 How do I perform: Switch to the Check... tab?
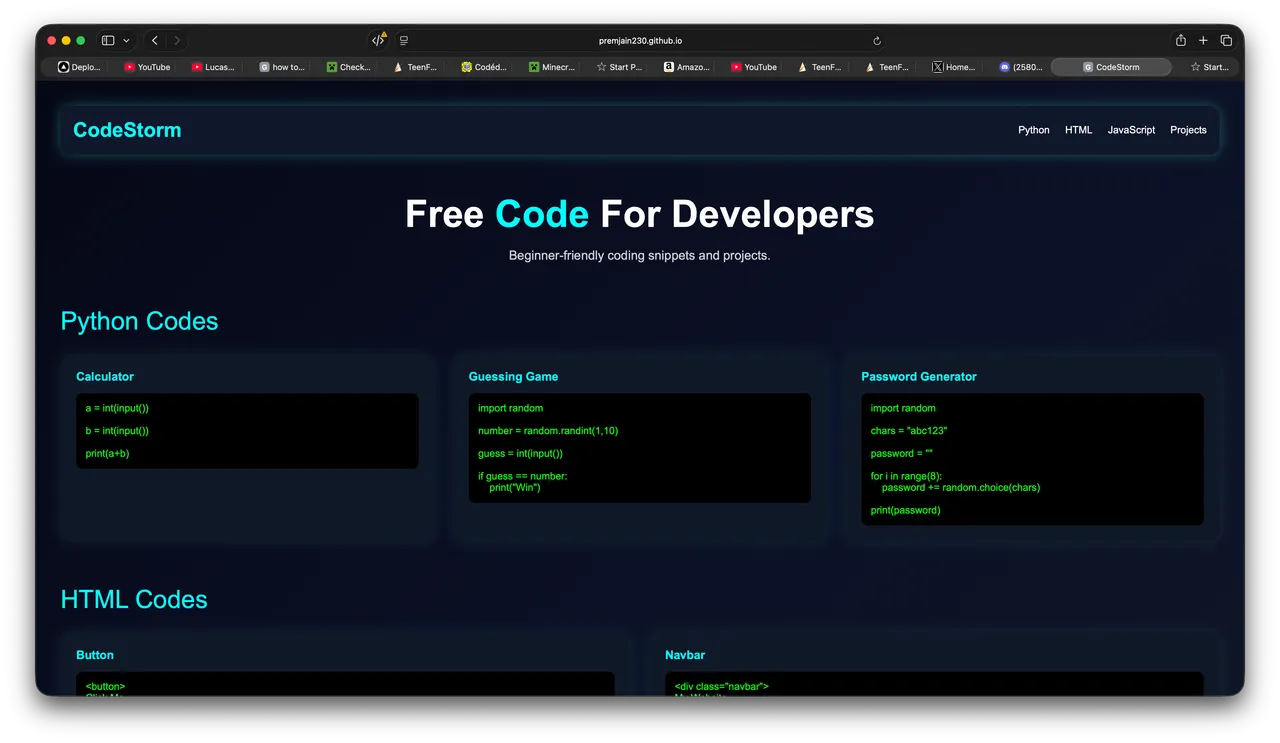tap(348, 67)
